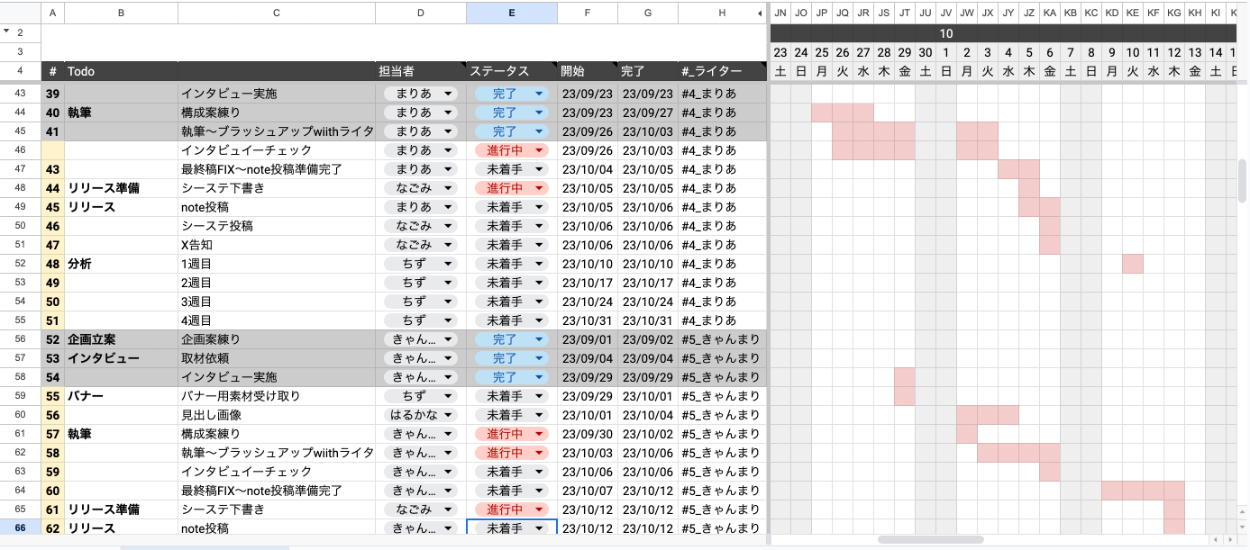Screen dimensions: 1250x550
Task: Click the vertical scrollbar thumb on right
Action: (x=1243, y=181)
